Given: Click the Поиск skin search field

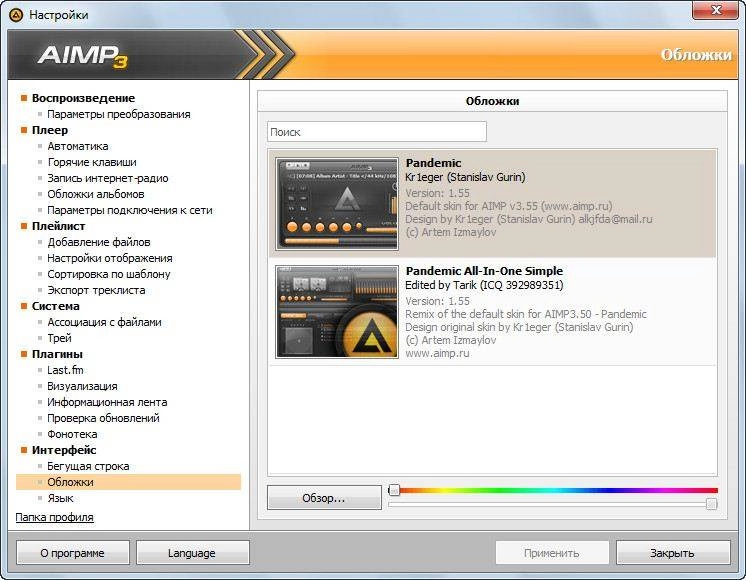Looking at the screenshot, I should pyautogui.click(x=377, y=132).
